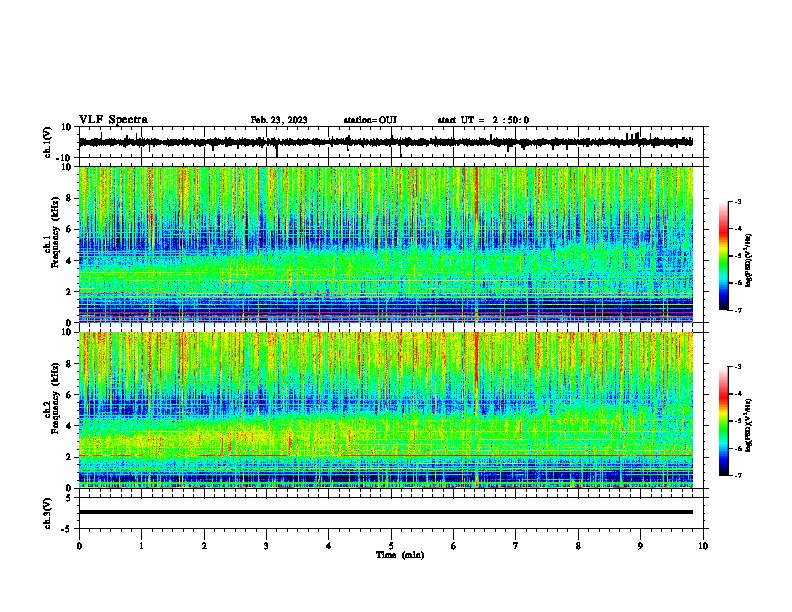The height and width of the screenshot is (612, 792).
Task: Click the "station=OUI" header label
Action: [x=370, y=120]
